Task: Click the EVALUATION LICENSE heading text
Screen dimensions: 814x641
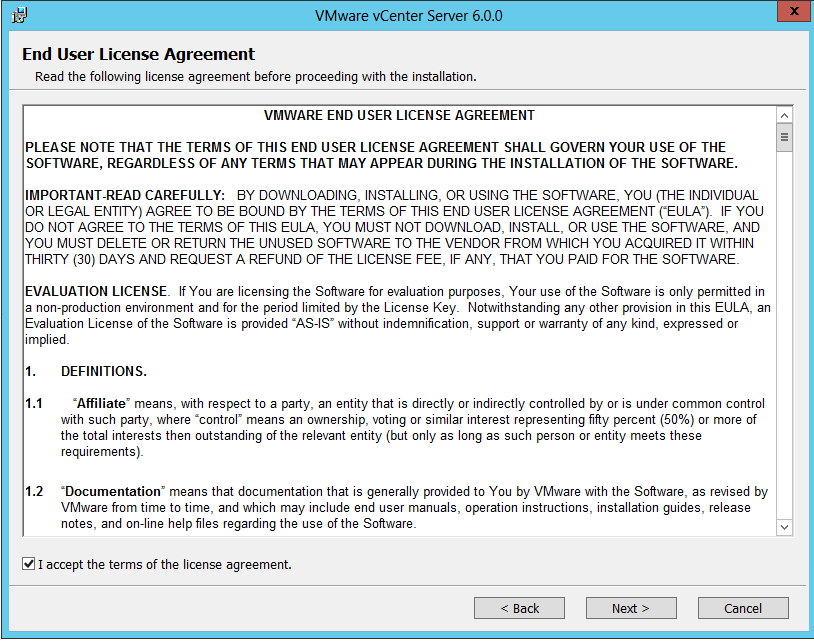Action: (96, 291)
